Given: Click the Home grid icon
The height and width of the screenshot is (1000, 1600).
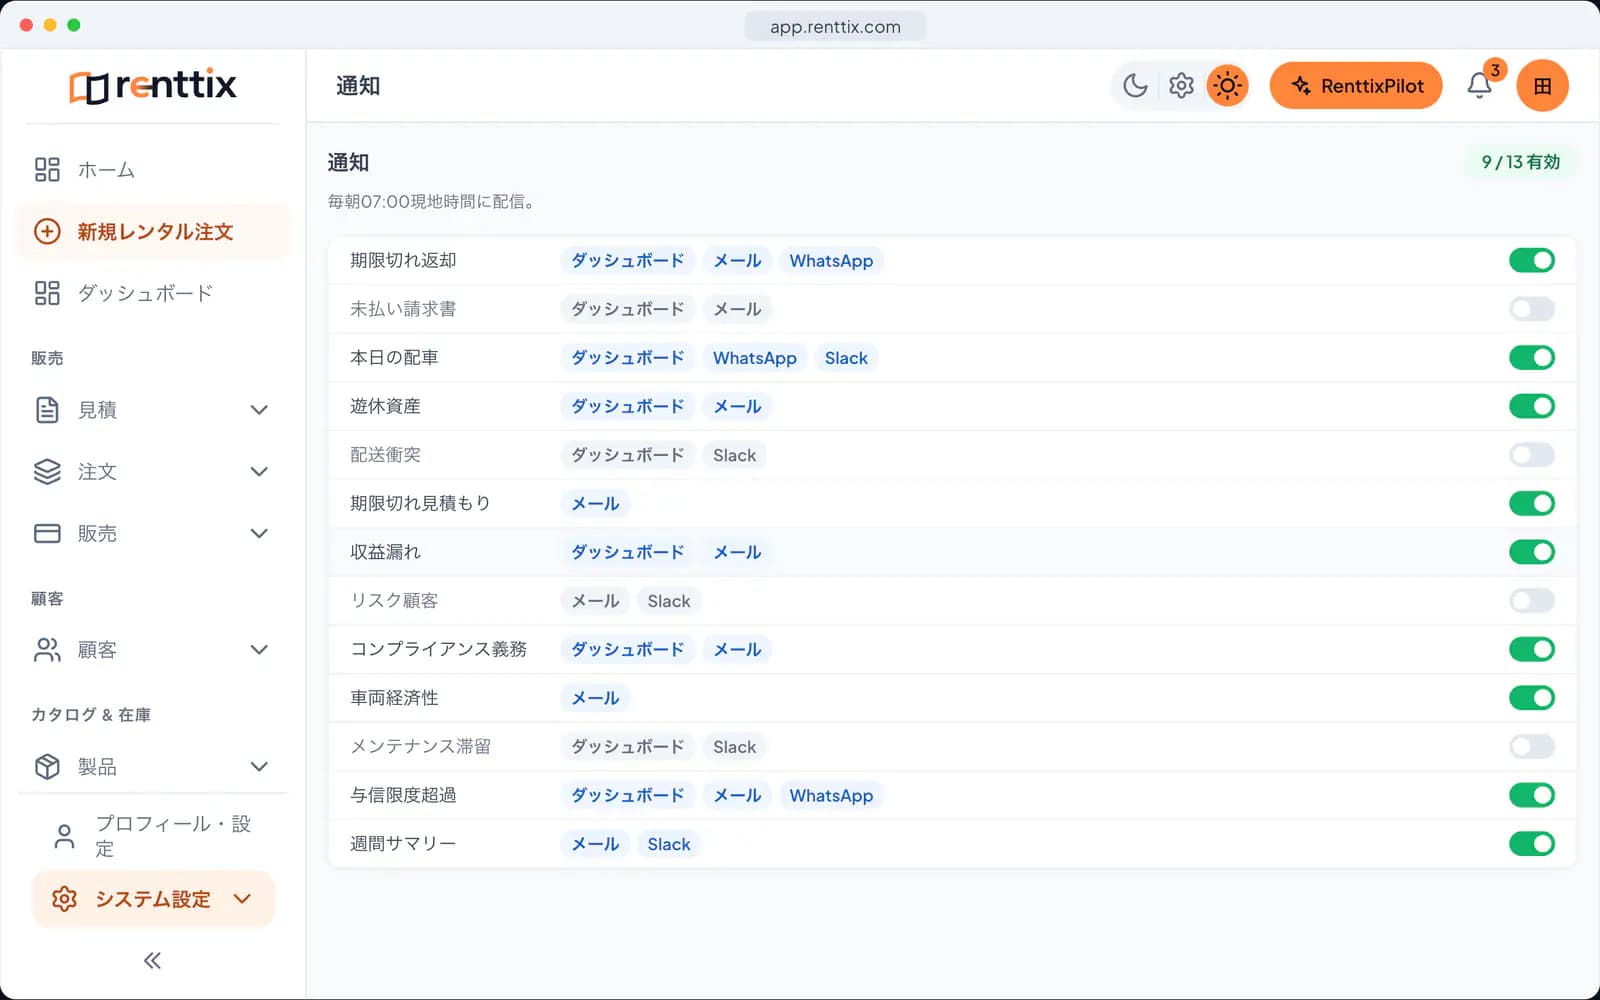Looking at the screenshot, I should tap(47, 170).
